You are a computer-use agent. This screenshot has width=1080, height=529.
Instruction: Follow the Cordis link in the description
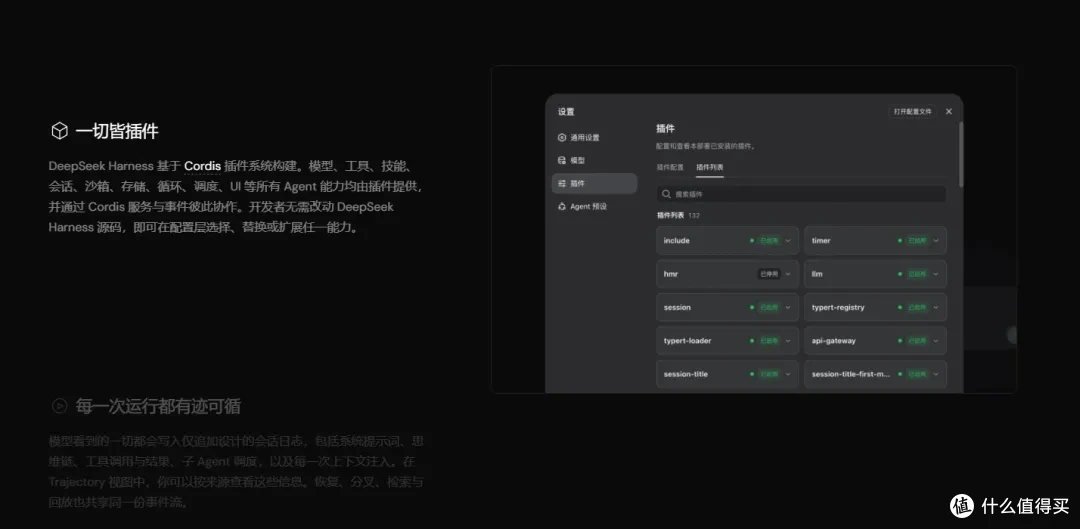coord(202,166)
